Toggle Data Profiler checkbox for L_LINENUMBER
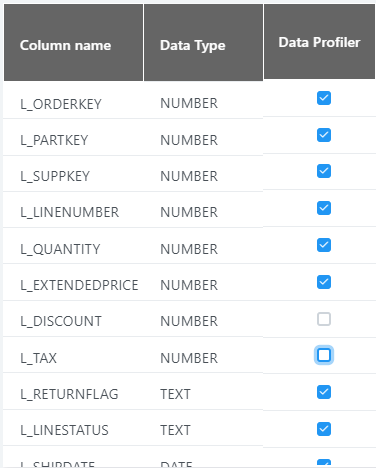The width and height of the screenshot is (376, 468). [x=324, y=208]
